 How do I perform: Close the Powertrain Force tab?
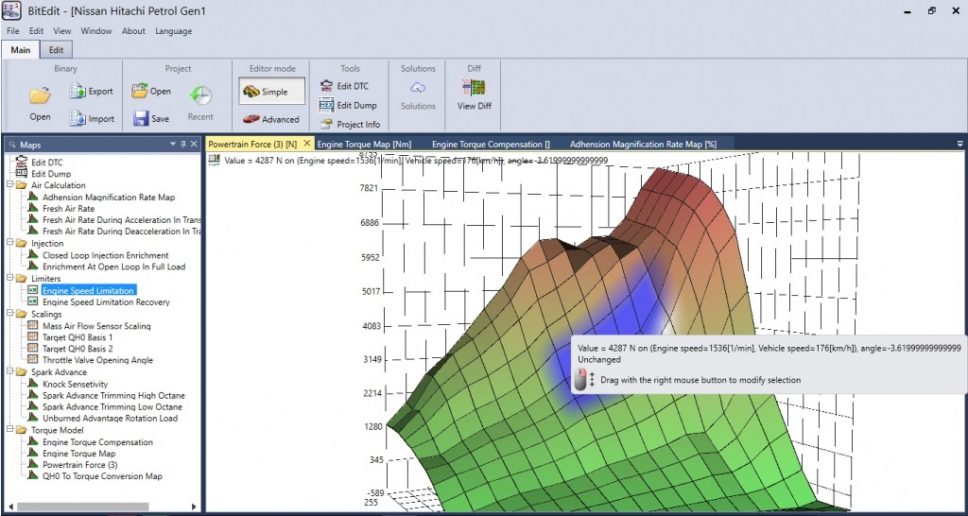point(307,144)
